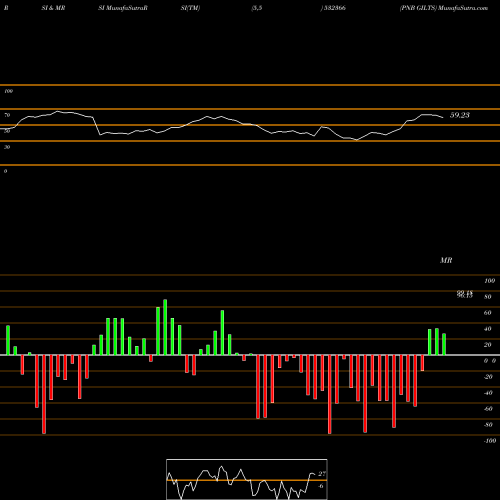Screen dimensions: 500x500
Task: Click the mini chart thumbnail at the bottom
Action: click(247, 479)
